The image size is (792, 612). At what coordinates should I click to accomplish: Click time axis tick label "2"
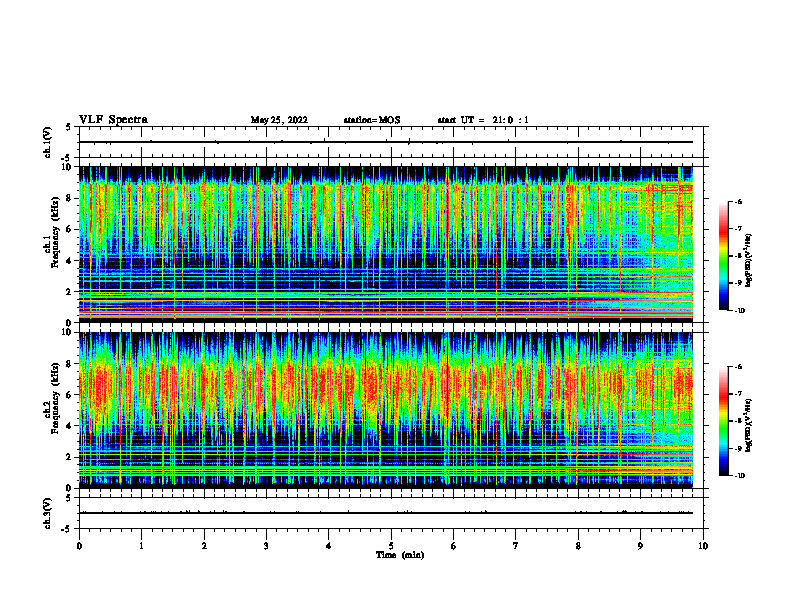pos(204,546)
